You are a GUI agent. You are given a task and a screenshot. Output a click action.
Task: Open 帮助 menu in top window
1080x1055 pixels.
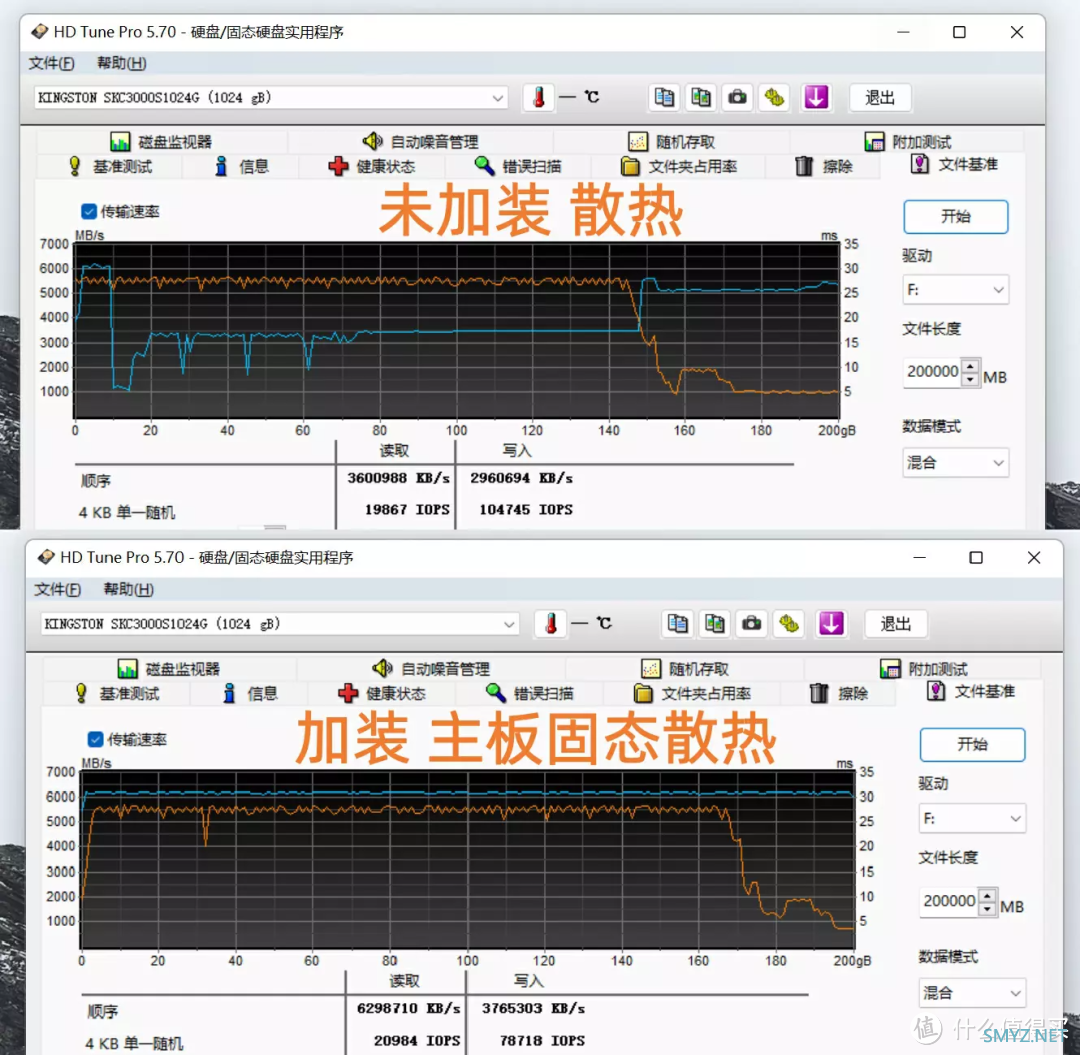point(121,63)
